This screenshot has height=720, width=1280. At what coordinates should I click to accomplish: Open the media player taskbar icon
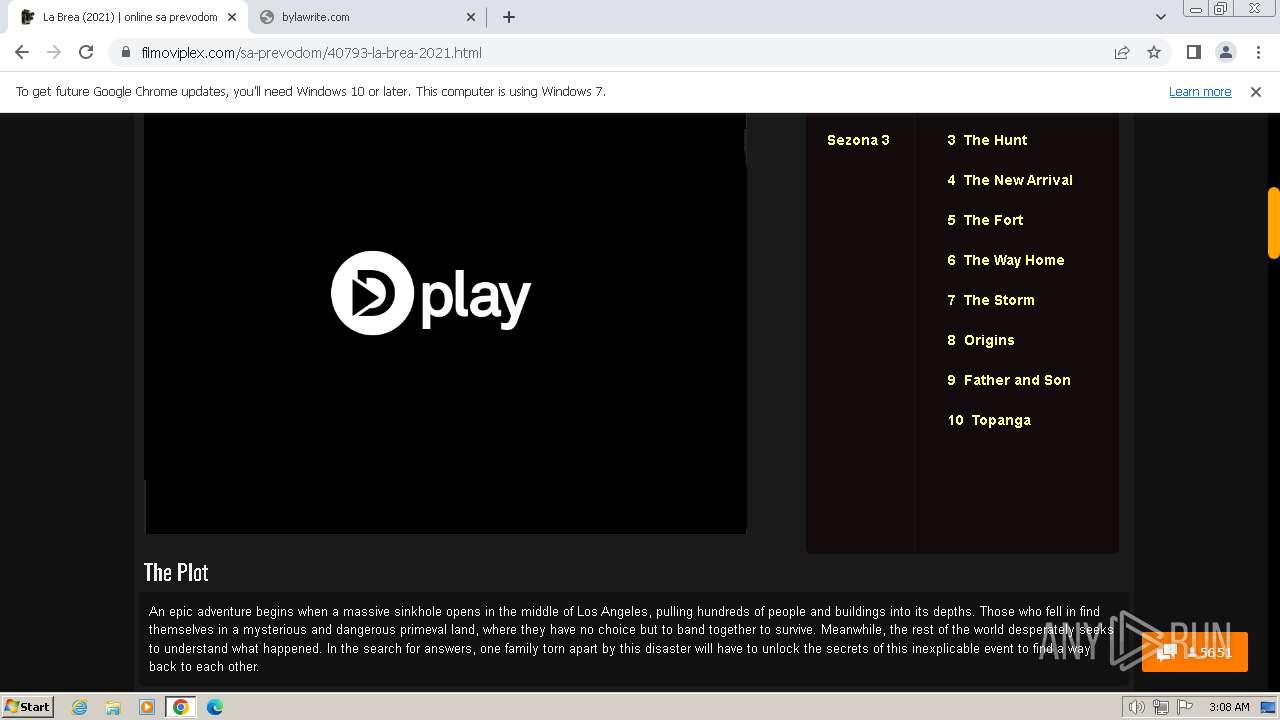[147, 707]
